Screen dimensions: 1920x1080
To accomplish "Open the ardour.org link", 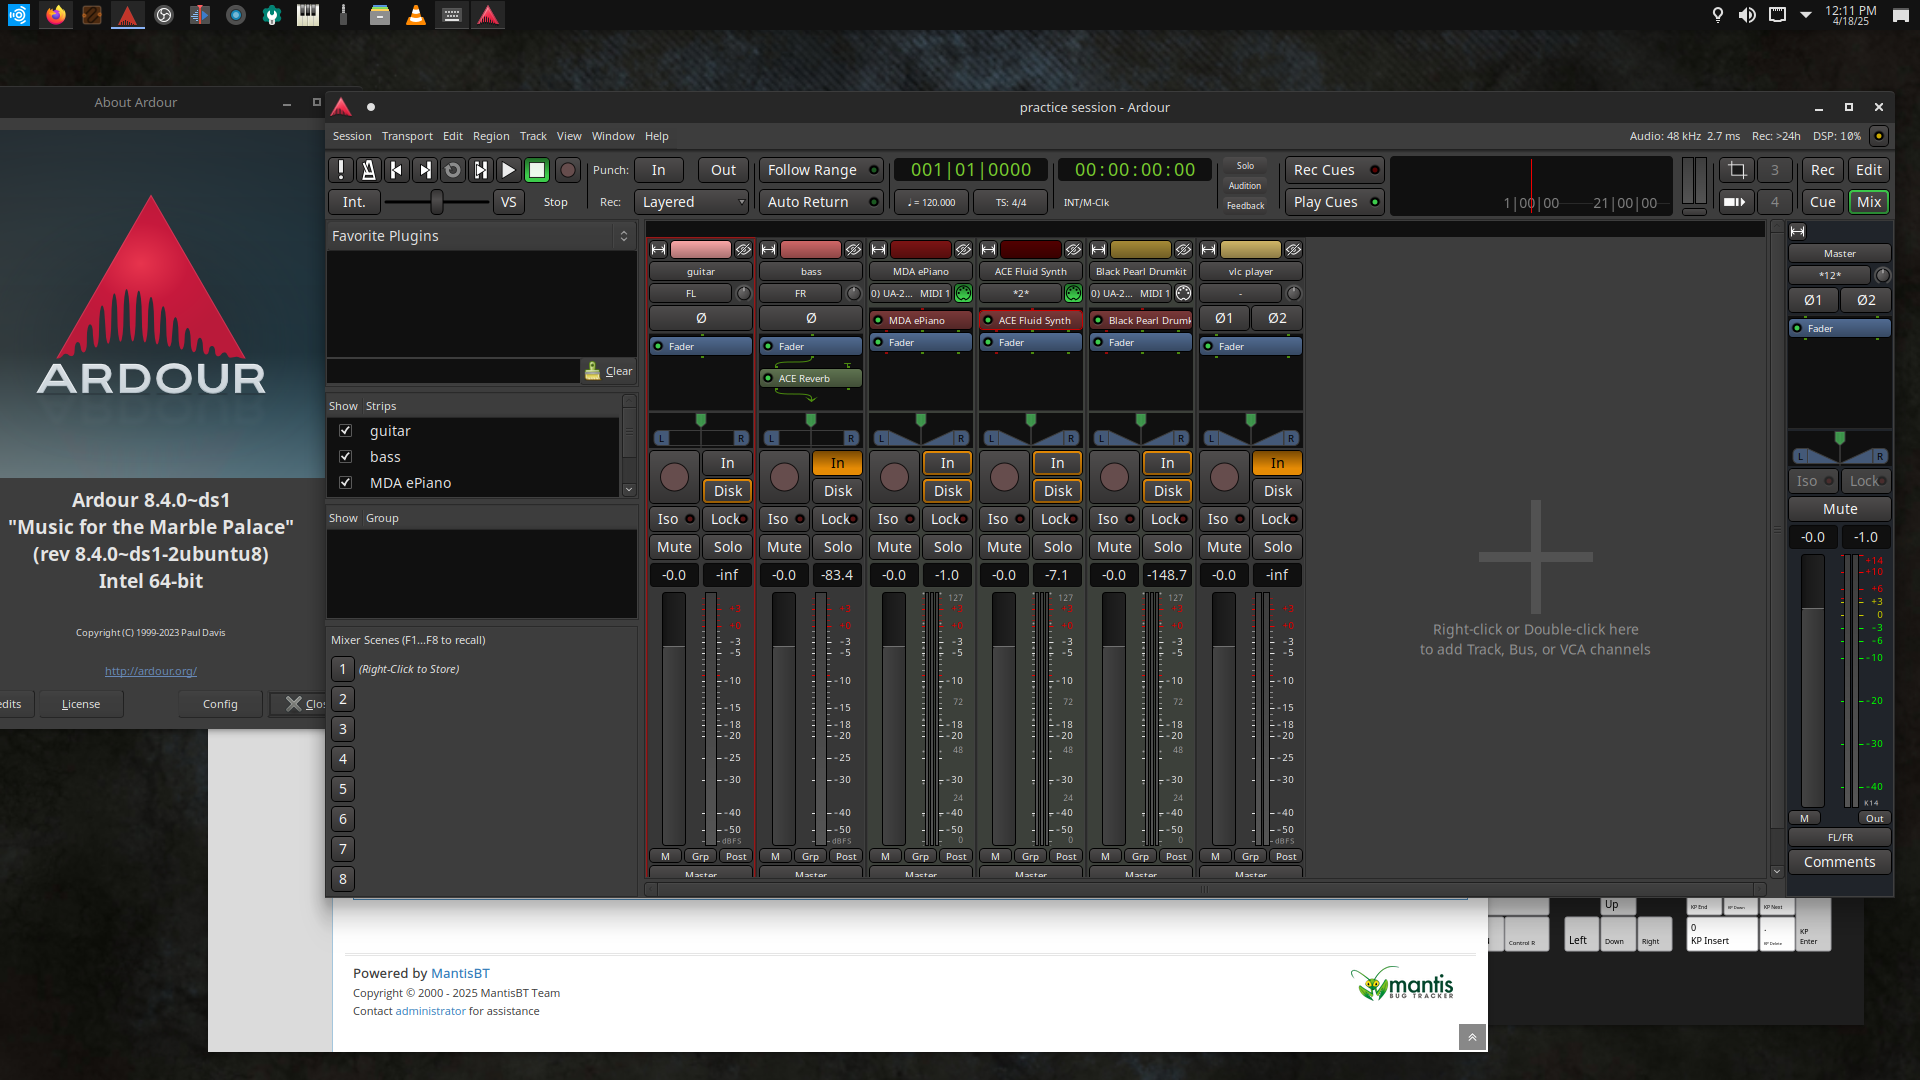I will [x=151, y=671].
